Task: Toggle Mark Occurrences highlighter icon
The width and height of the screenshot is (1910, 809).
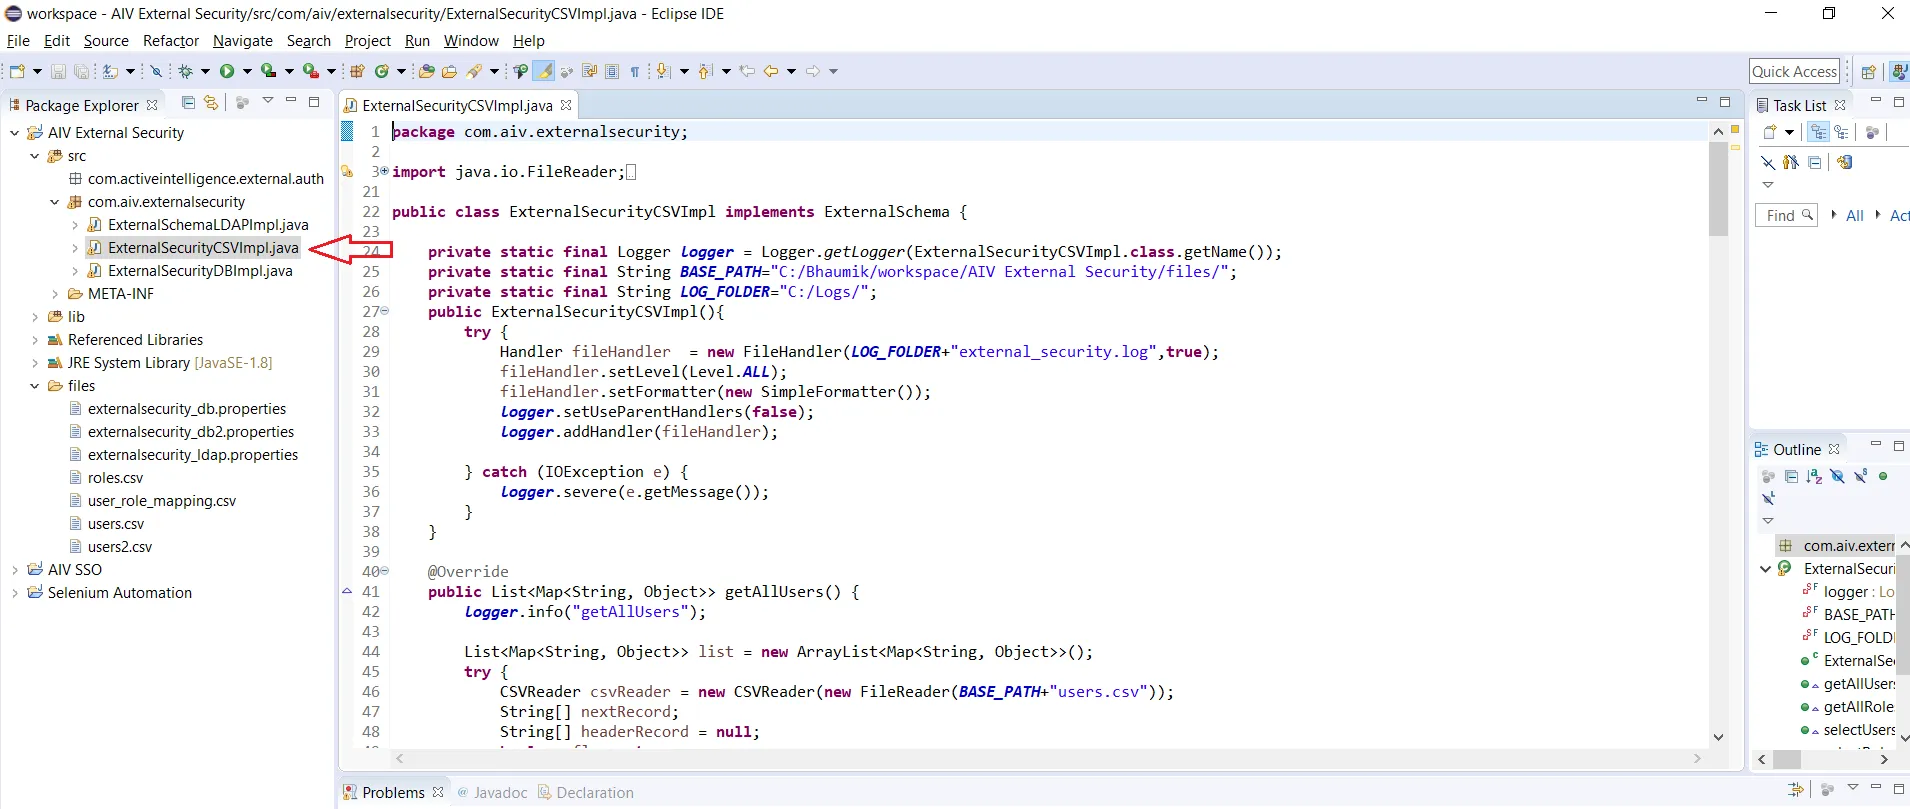Action: (x=544, y=71)
